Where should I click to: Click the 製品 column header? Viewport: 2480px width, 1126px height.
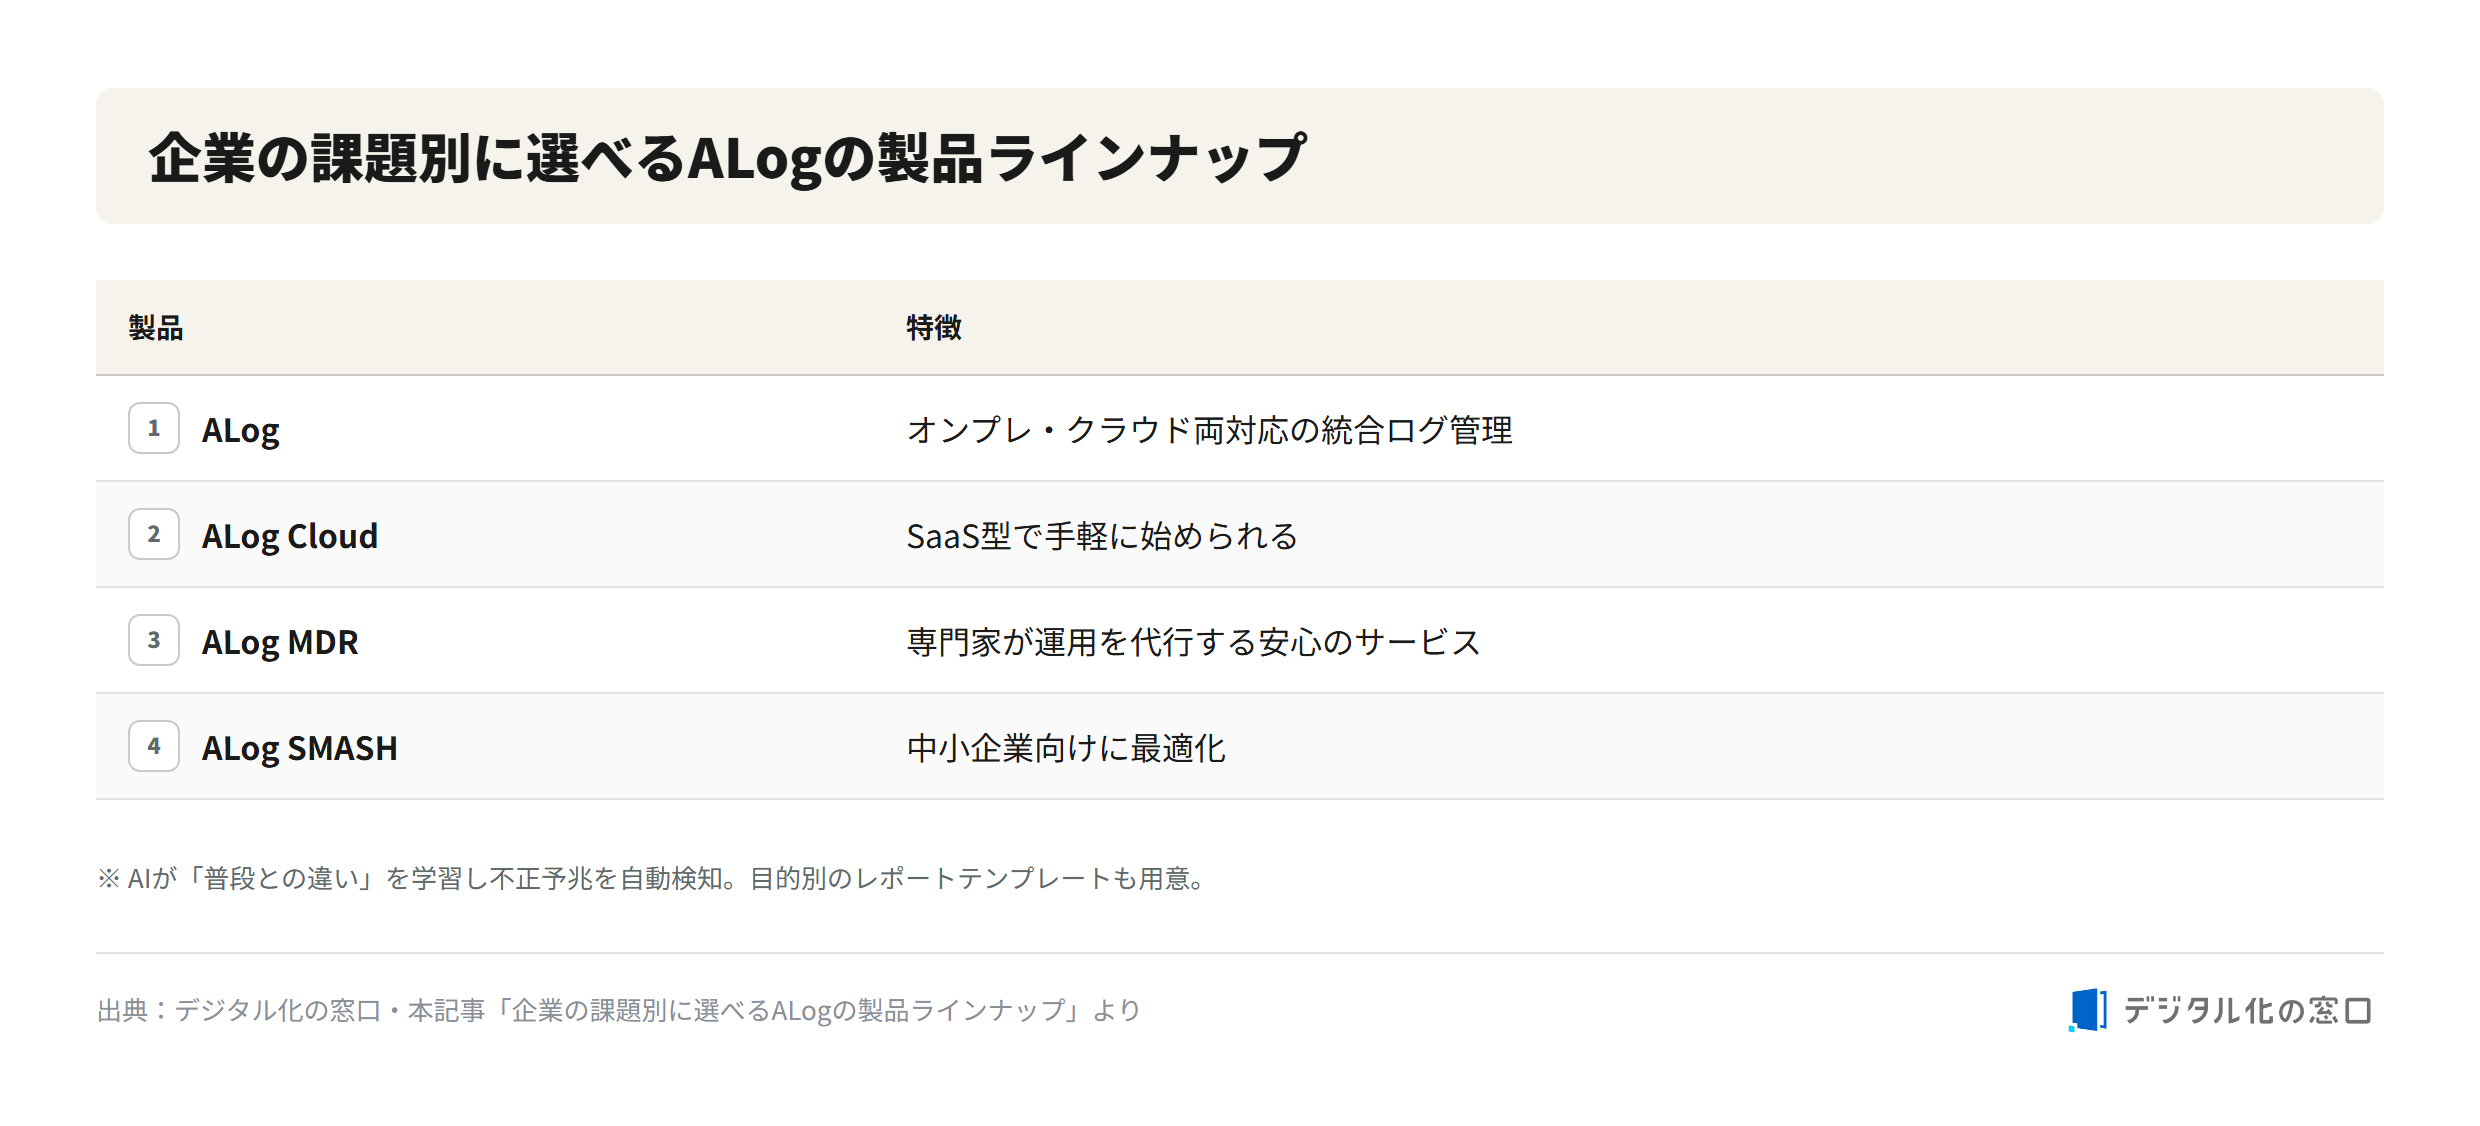155,327
